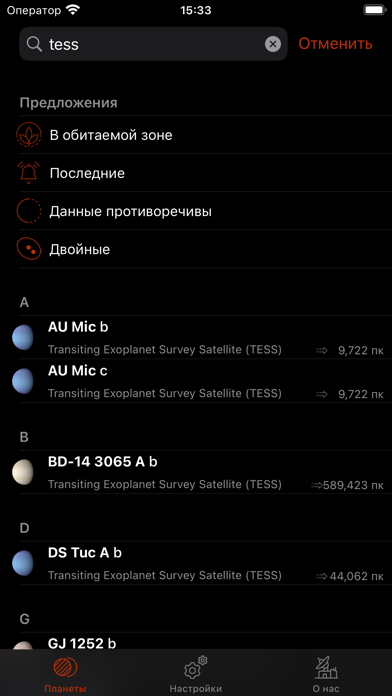Tap the search field containing tess
The image size is (392, 696).
[x=153, y=44]
